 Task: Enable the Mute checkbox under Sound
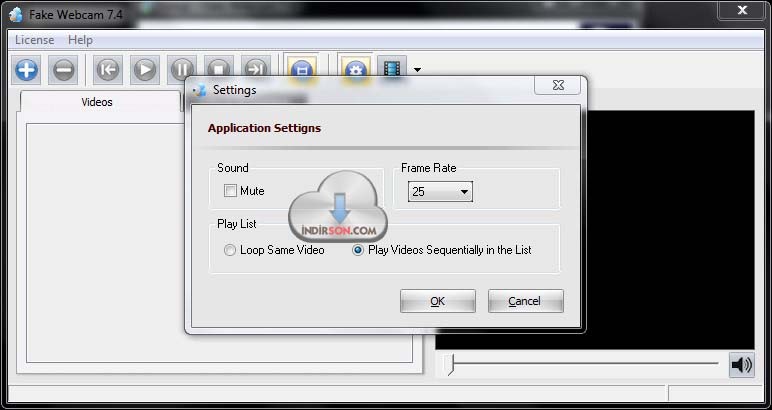click(x=231, y=191)
